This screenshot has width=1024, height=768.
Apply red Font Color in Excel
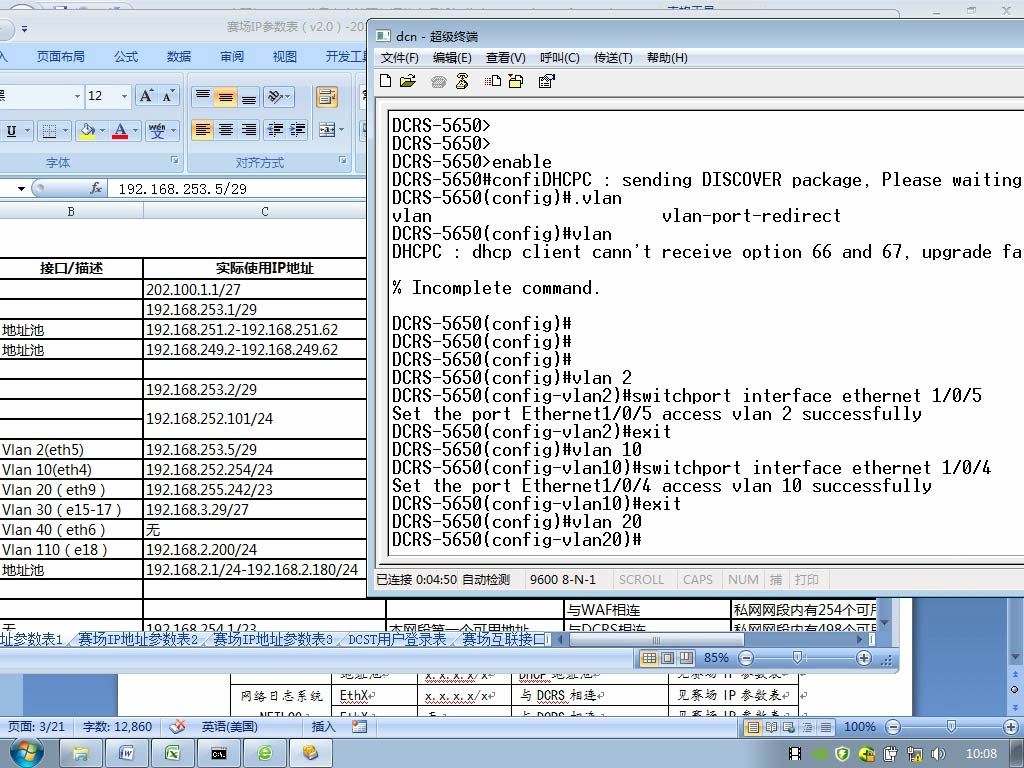pos(120,131)
